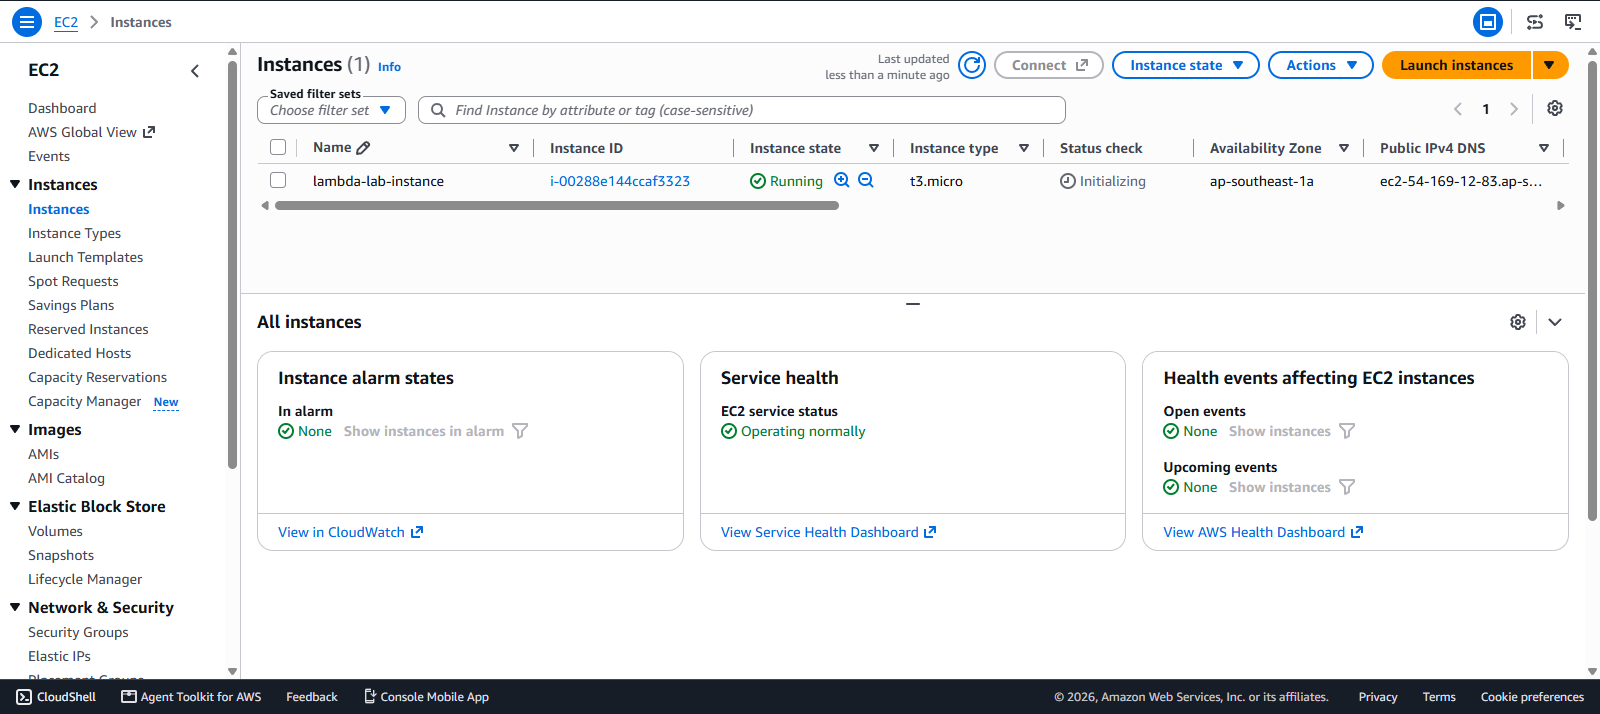Sort by Availability Zone column arrow
This screenshot has height=714, width=1600.
[1344, 148]
